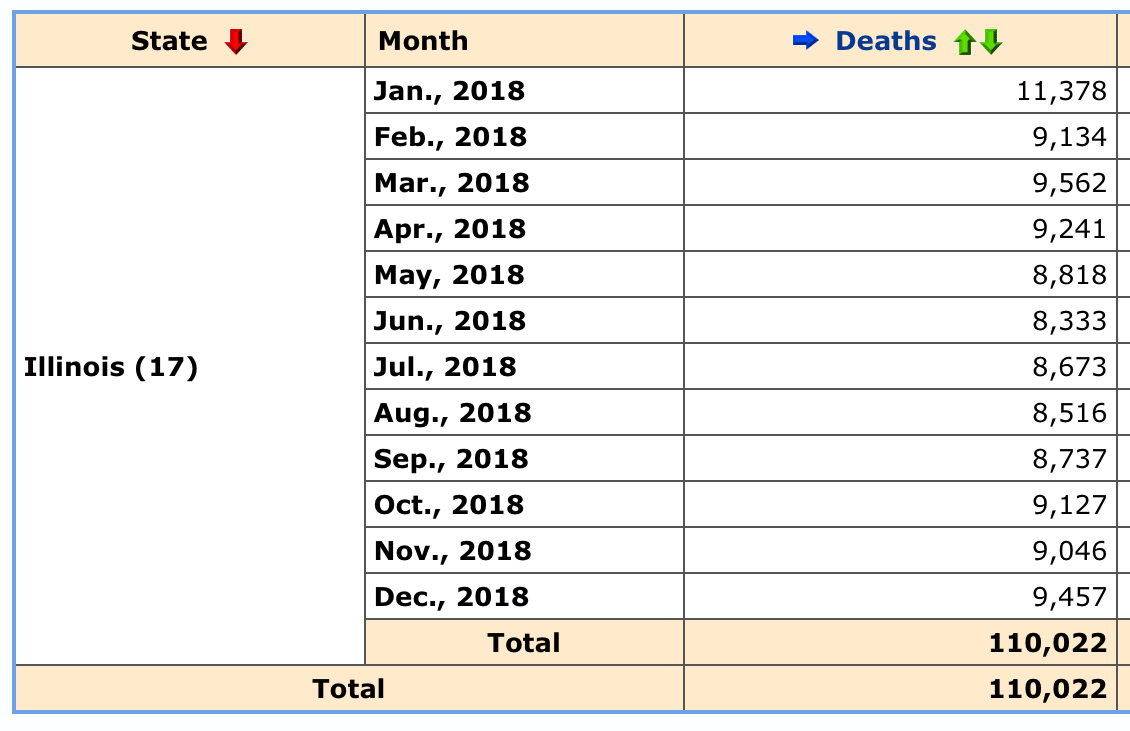Select the deaths value 9,457

point(1069,597)
